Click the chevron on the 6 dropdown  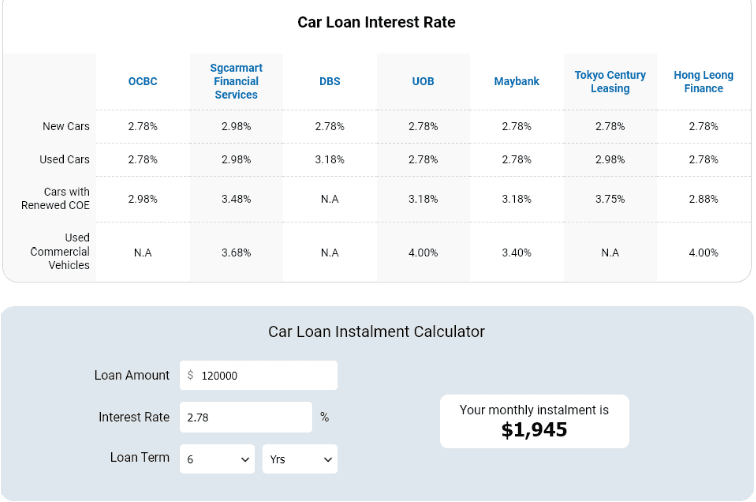click(x=245, y=460)
